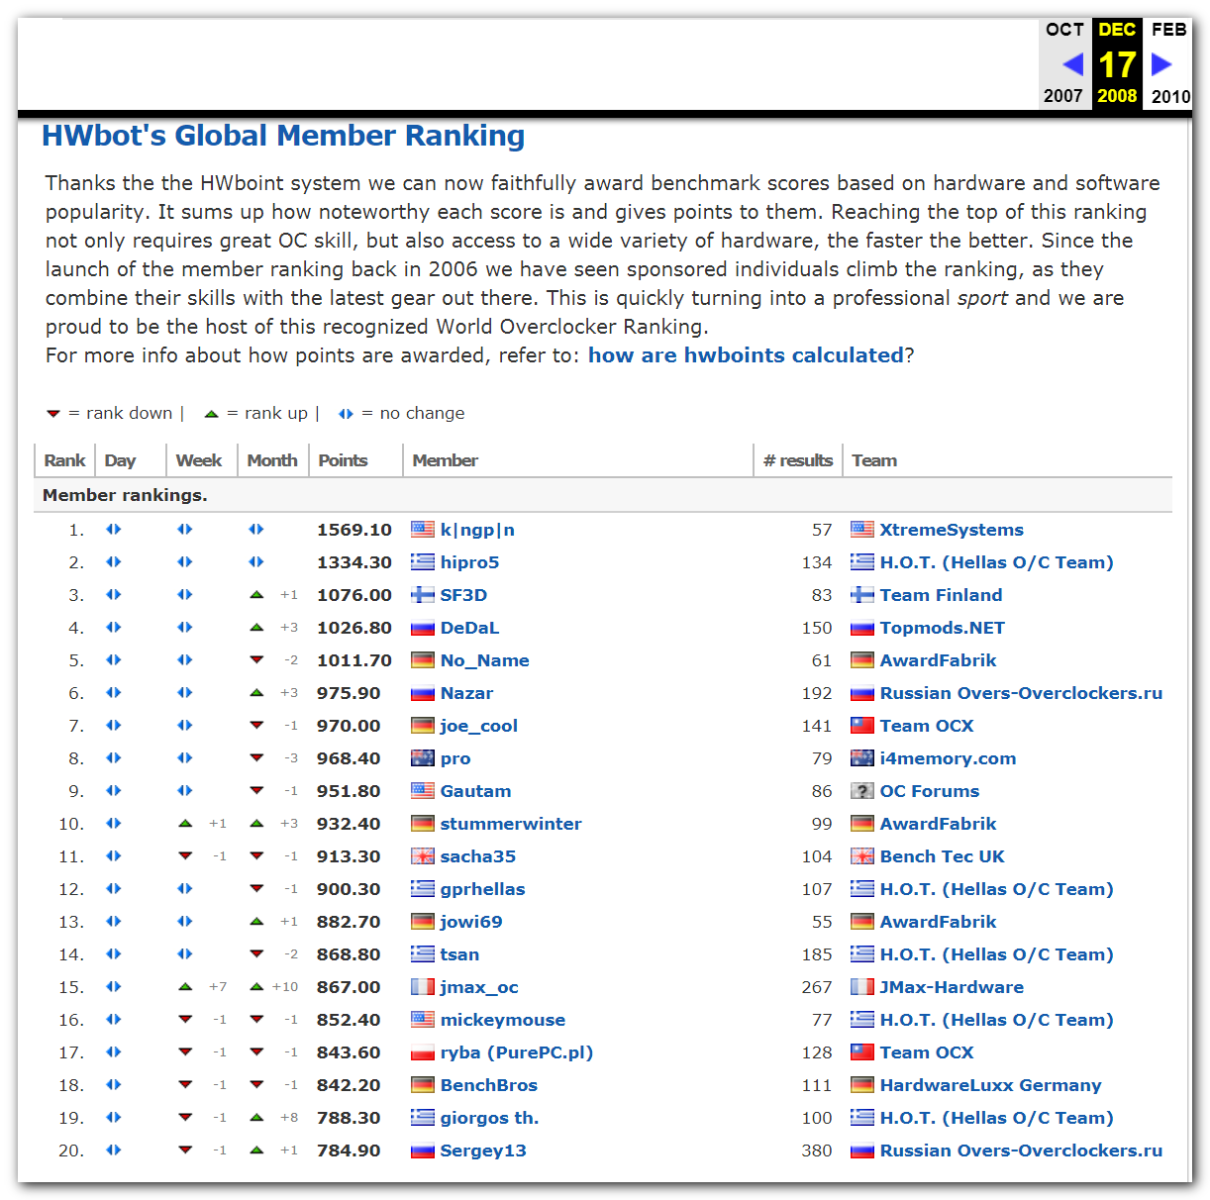The height and width of the screenshot is (1200, 1210).
Task: Open the i4memory.com team page
Action: (947, 759)
